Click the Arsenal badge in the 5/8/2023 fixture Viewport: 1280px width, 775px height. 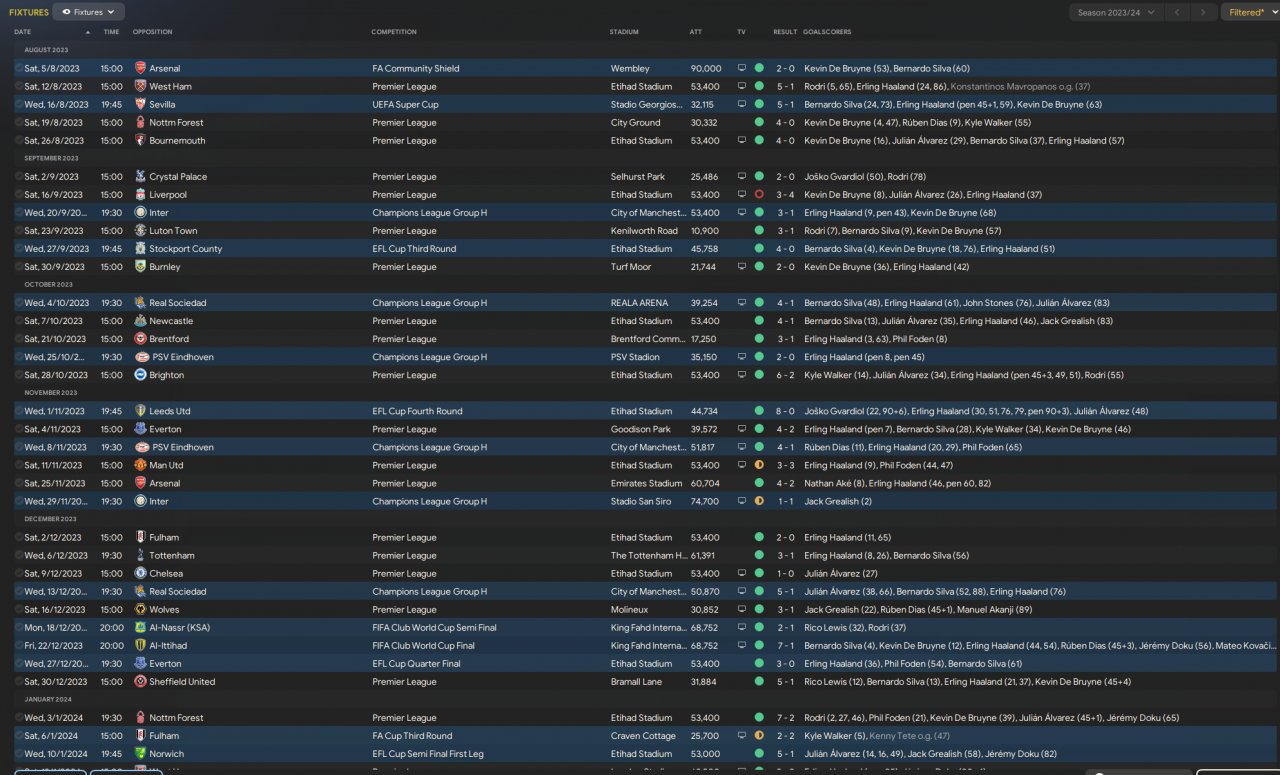[140, 69]
